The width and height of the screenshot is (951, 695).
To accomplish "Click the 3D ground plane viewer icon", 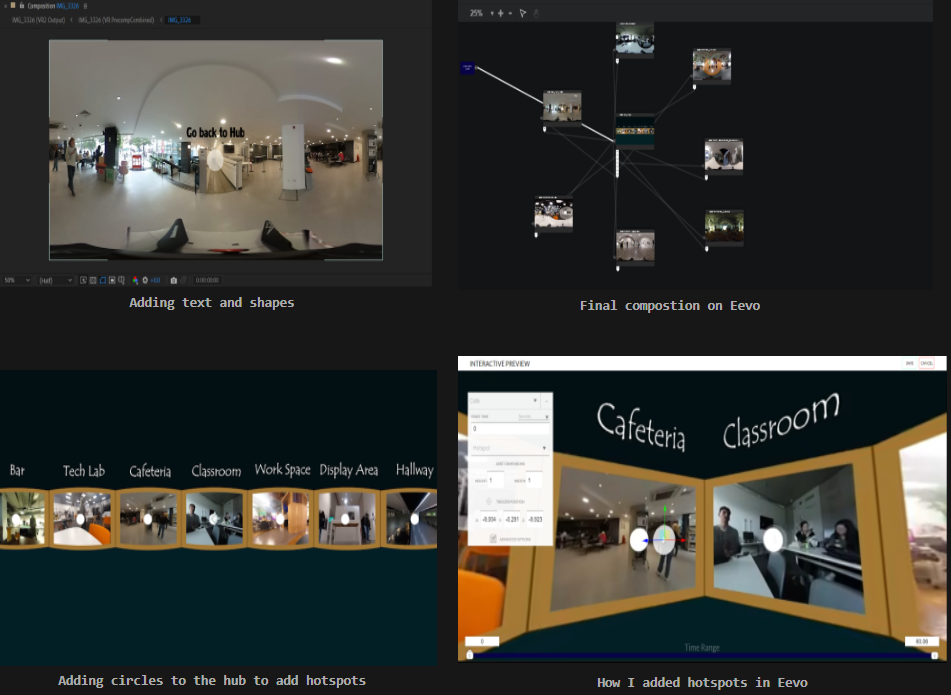I will [x=112, y=280].
